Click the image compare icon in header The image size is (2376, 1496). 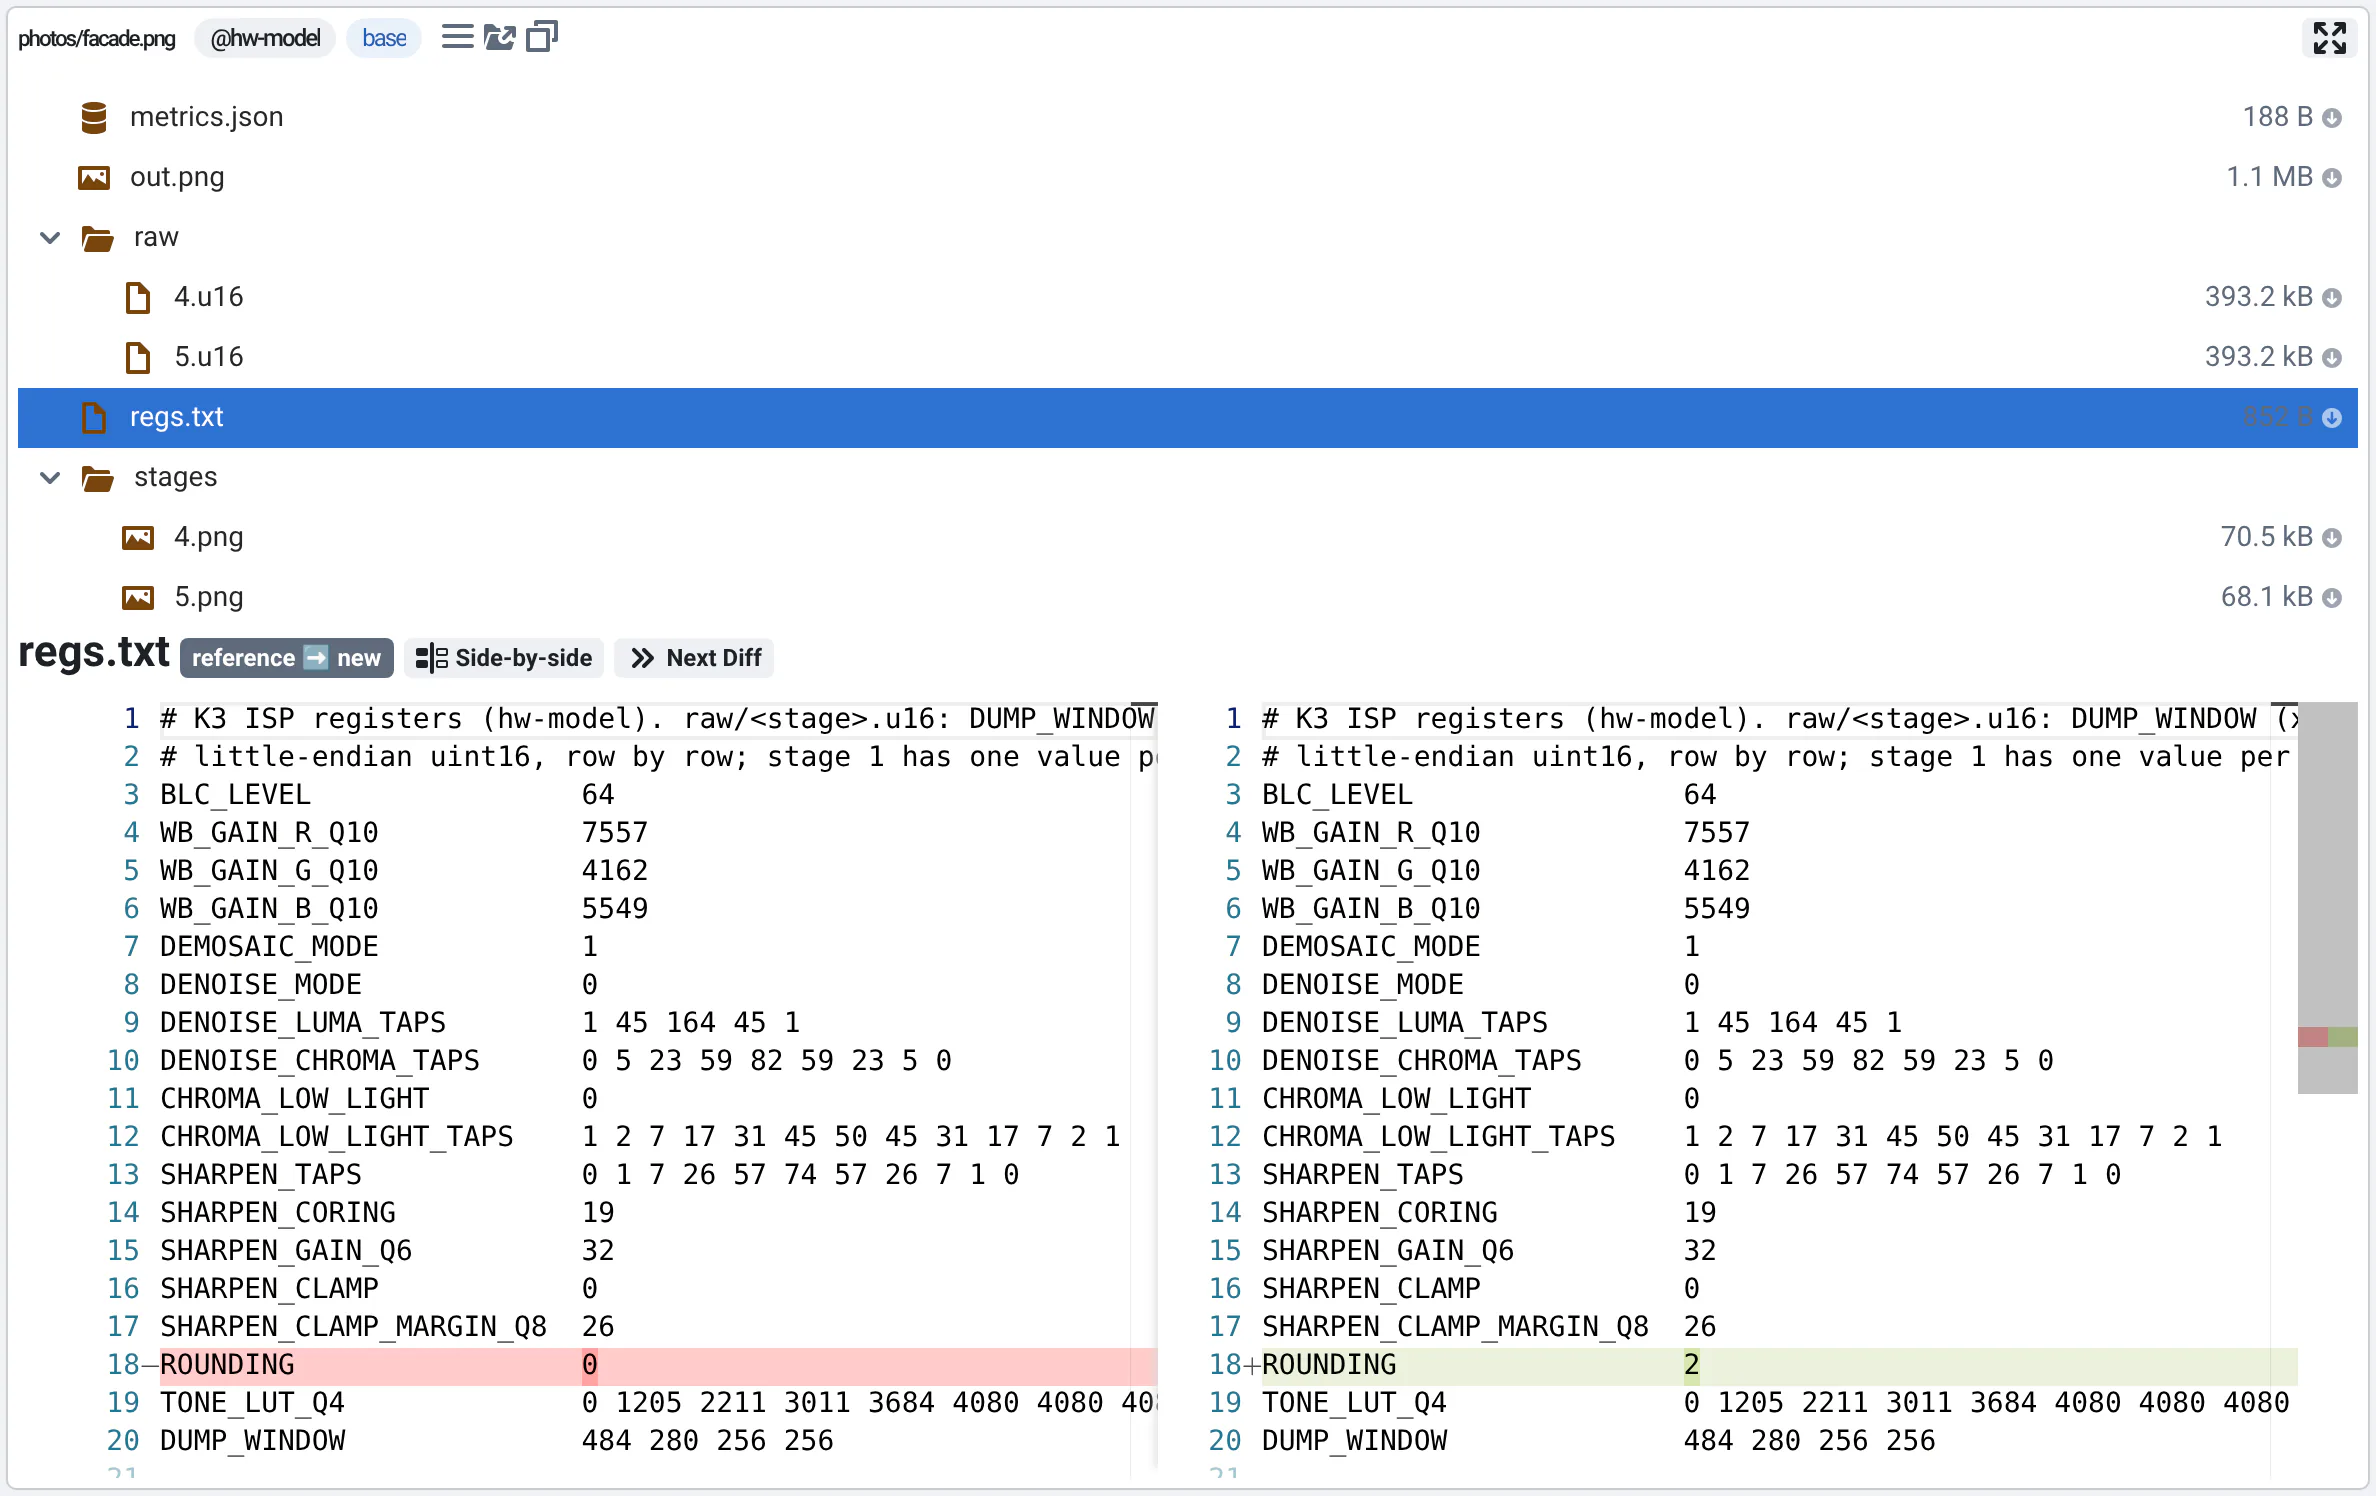pos(499,38)
